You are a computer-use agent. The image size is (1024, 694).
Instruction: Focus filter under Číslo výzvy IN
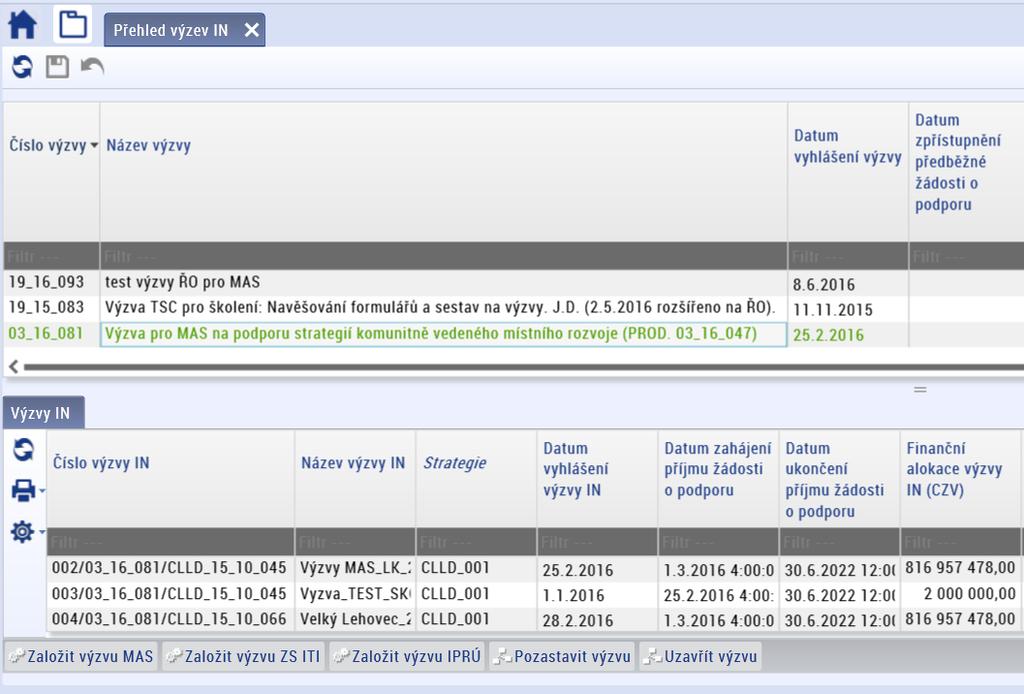pos(170,542)
